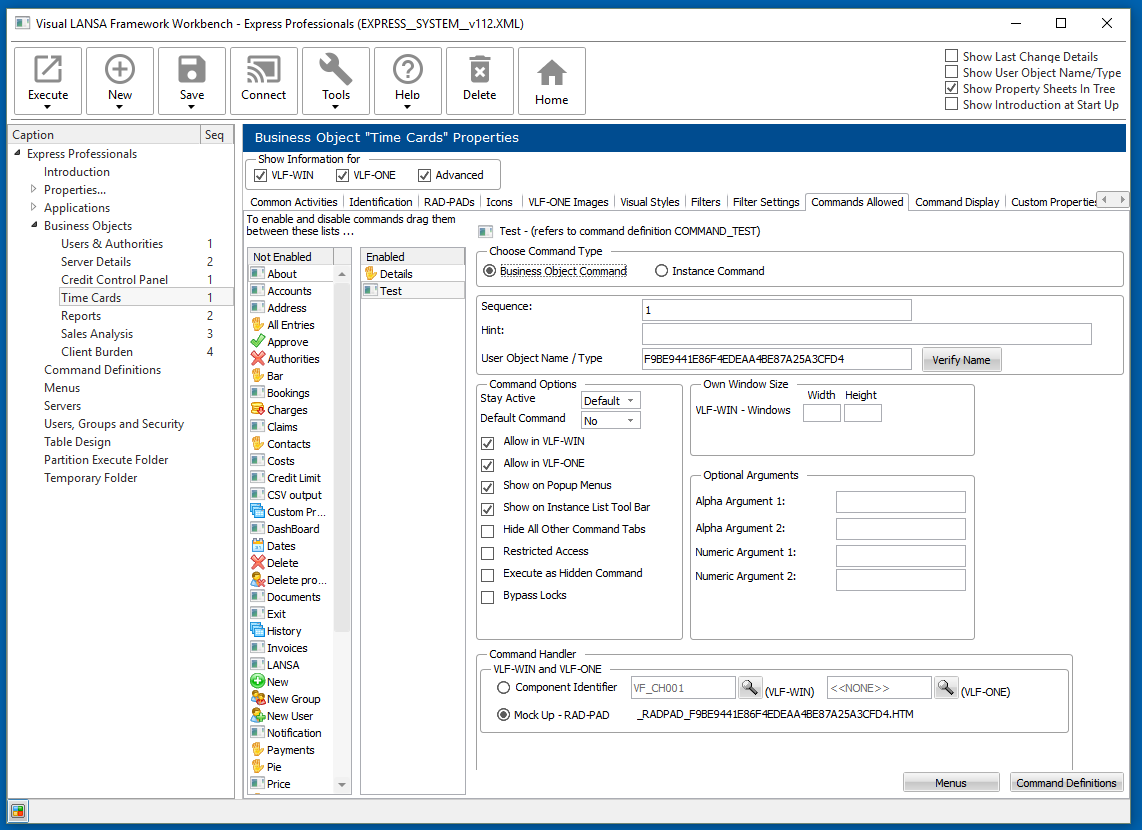Select Test in the Enabled list
Screen dimensions: 1142x830
coord(412,290)
